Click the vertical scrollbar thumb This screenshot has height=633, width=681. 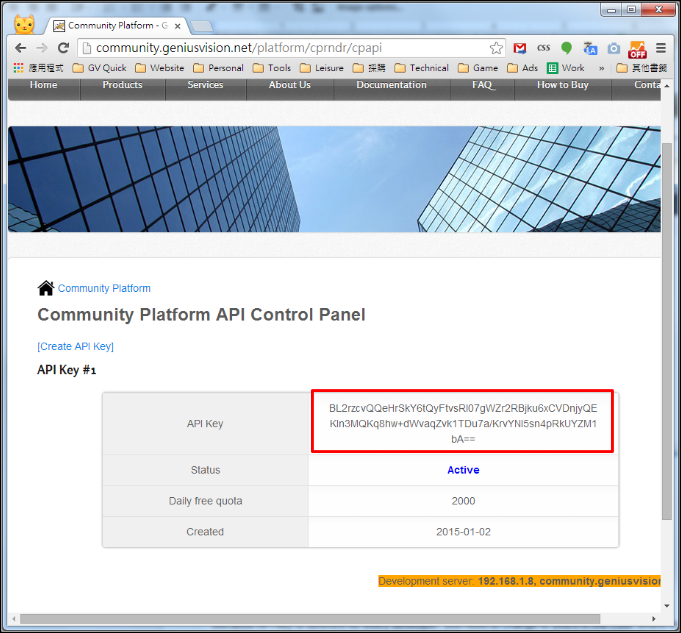[x=667, y=331]
